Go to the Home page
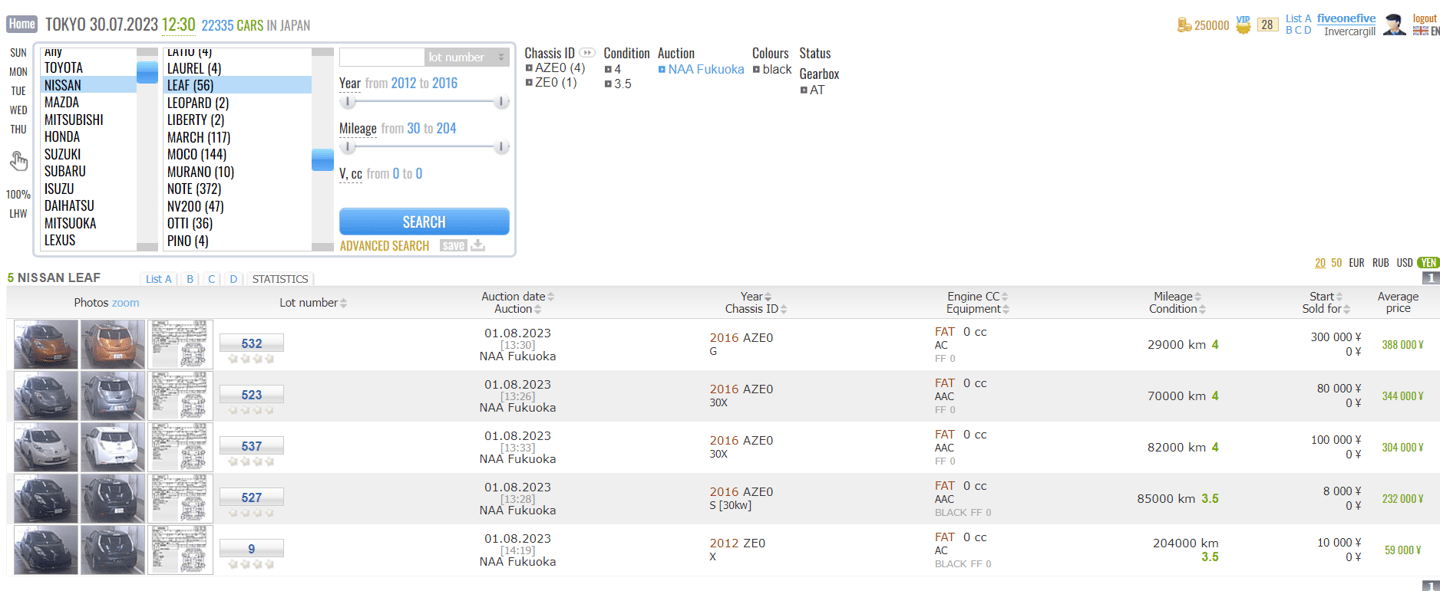 (22, 24)
